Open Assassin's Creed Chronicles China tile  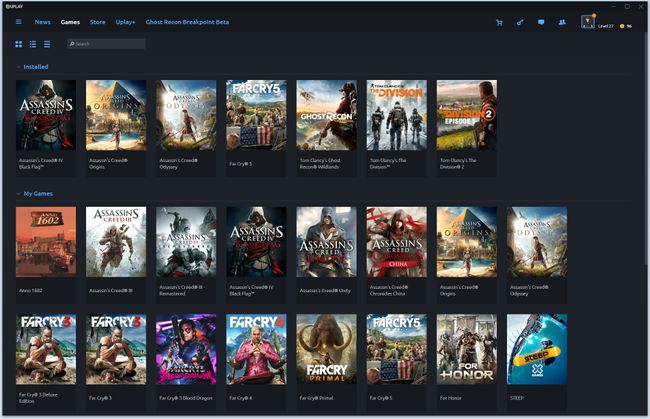pyautogui.click(x=397, y=255)
